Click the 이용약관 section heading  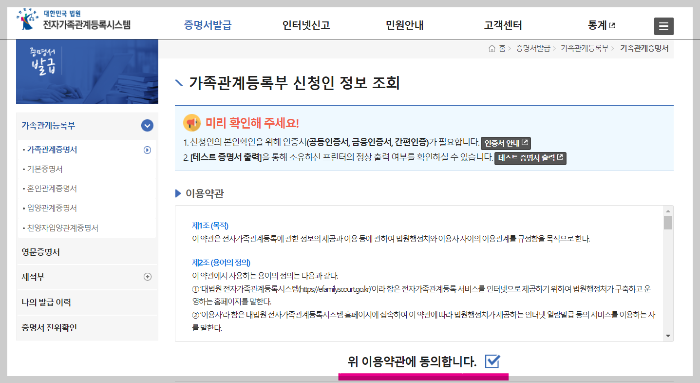tap(204, 193)
